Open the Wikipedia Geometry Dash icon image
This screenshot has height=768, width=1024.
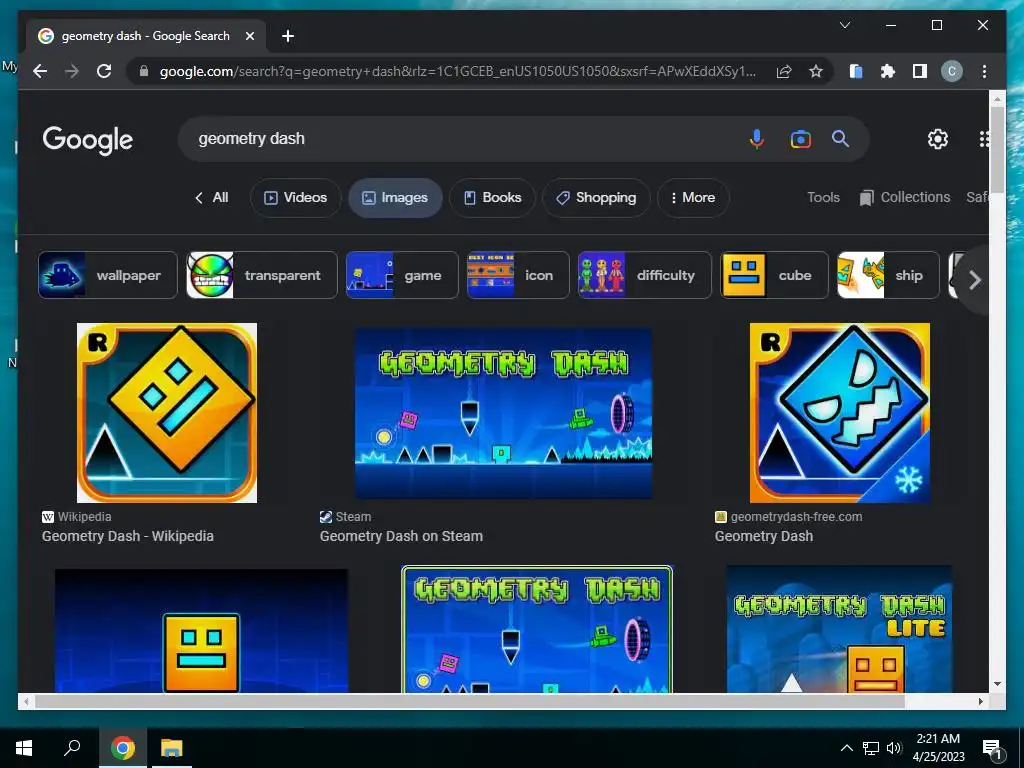tap(167, 413)
